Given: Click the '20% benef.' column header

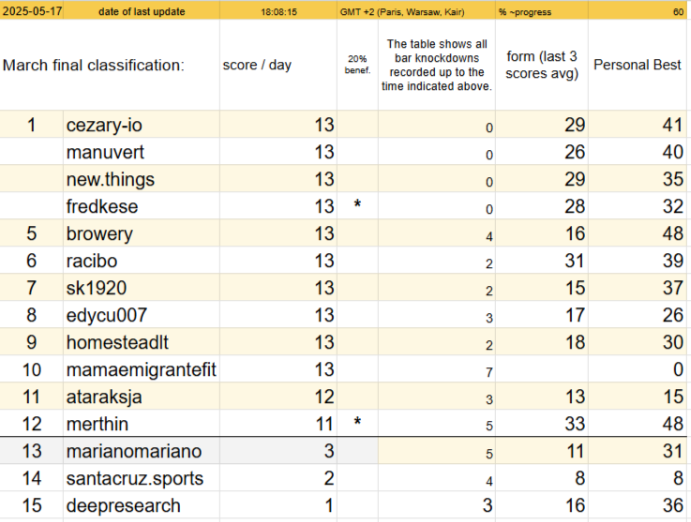Looking at the screenshot, I should [x=357, y=65].
